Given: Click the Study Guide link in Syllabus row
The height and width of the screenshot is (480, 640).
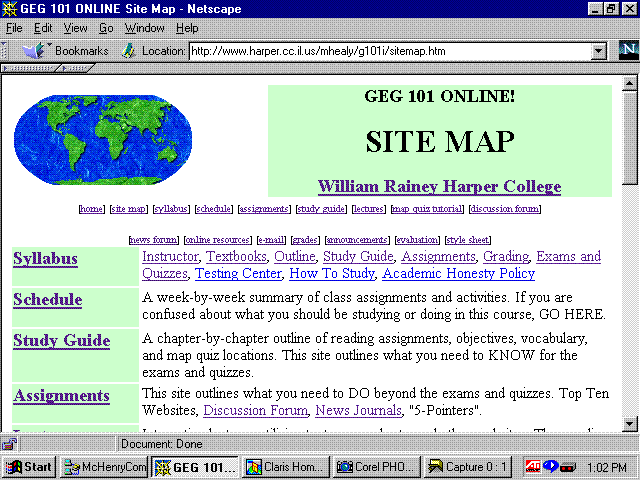Looking at the screenshot, I should pyautogui.click(x=358, y=257).
